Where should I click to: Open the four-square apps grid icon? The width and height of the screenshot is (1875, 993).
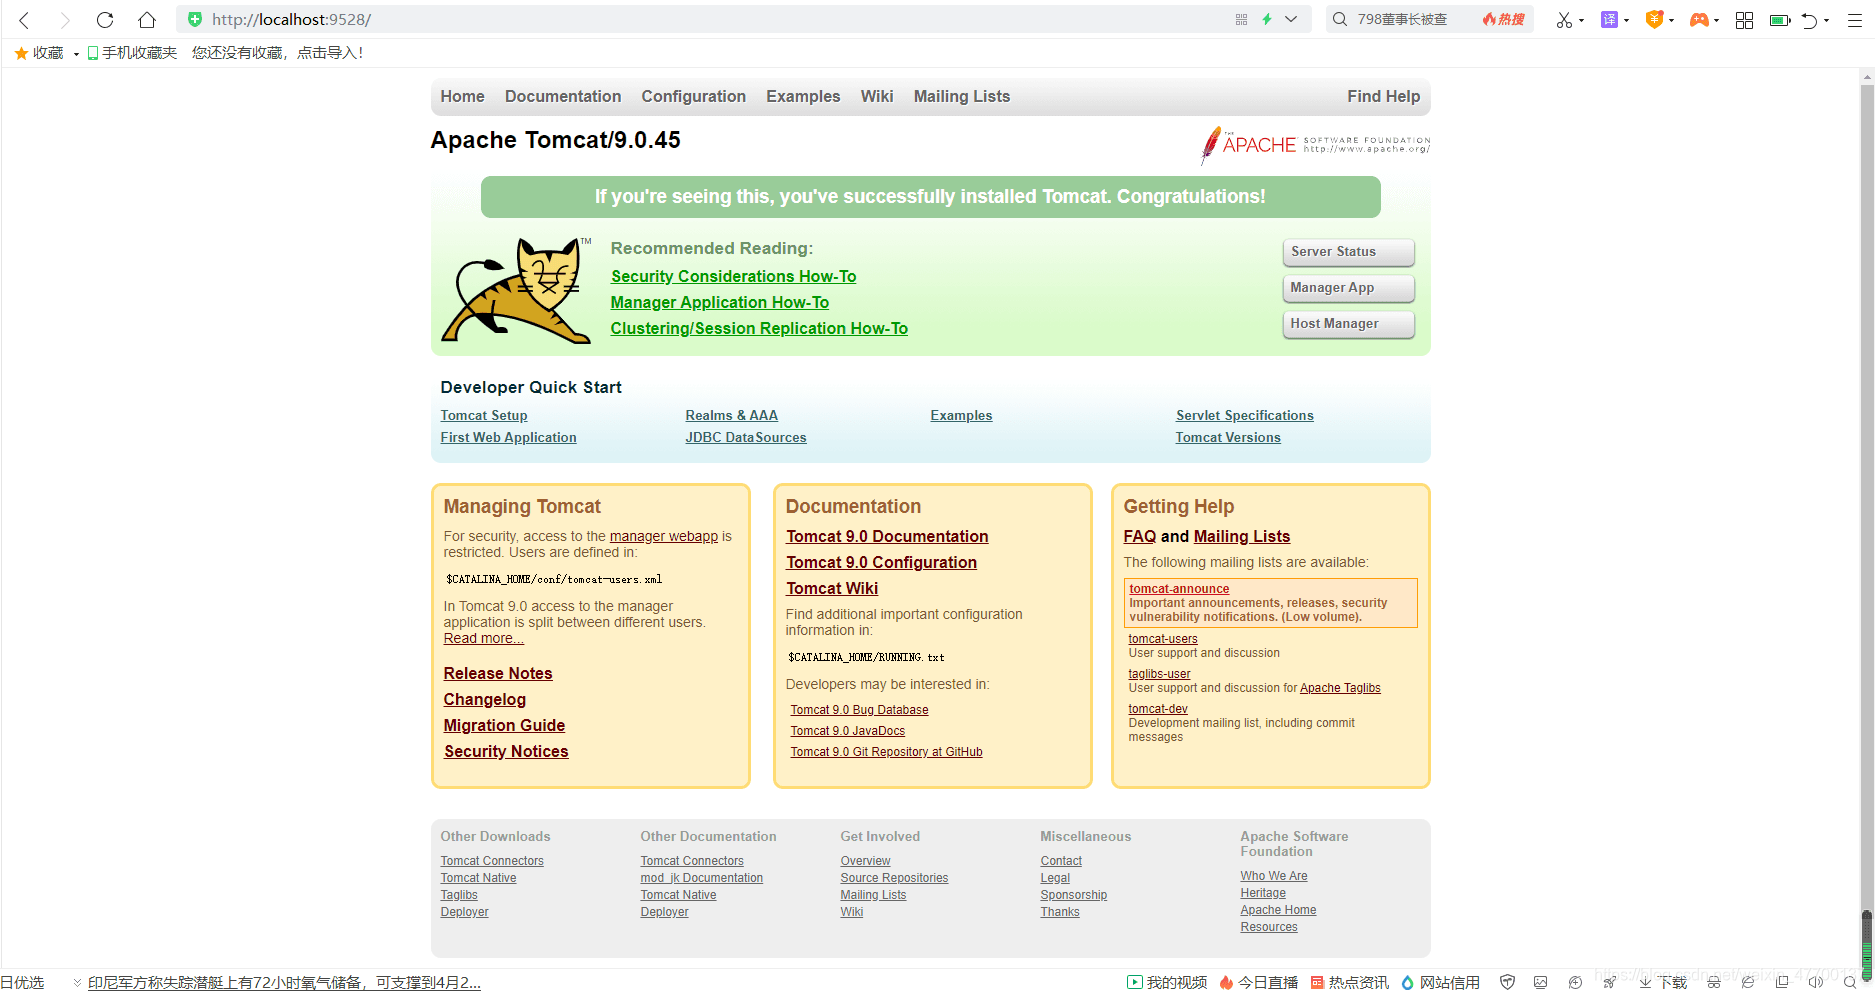[x=1744, y=20]
